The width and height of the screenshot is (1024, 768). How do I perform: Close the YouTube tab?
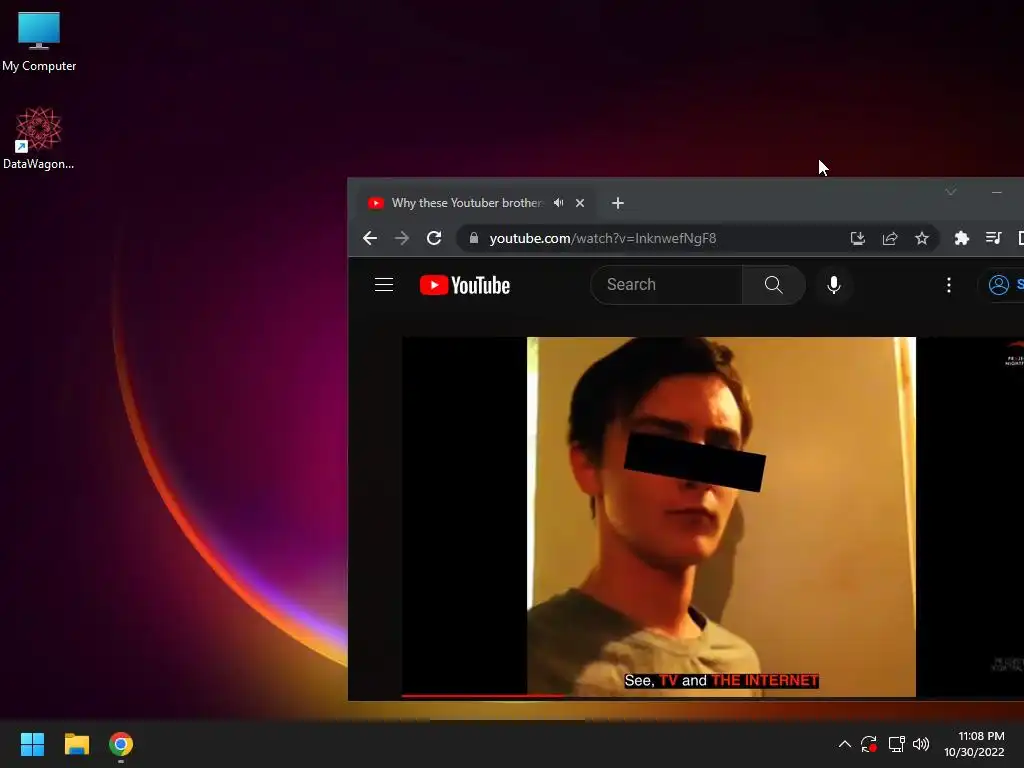[580, 203]
